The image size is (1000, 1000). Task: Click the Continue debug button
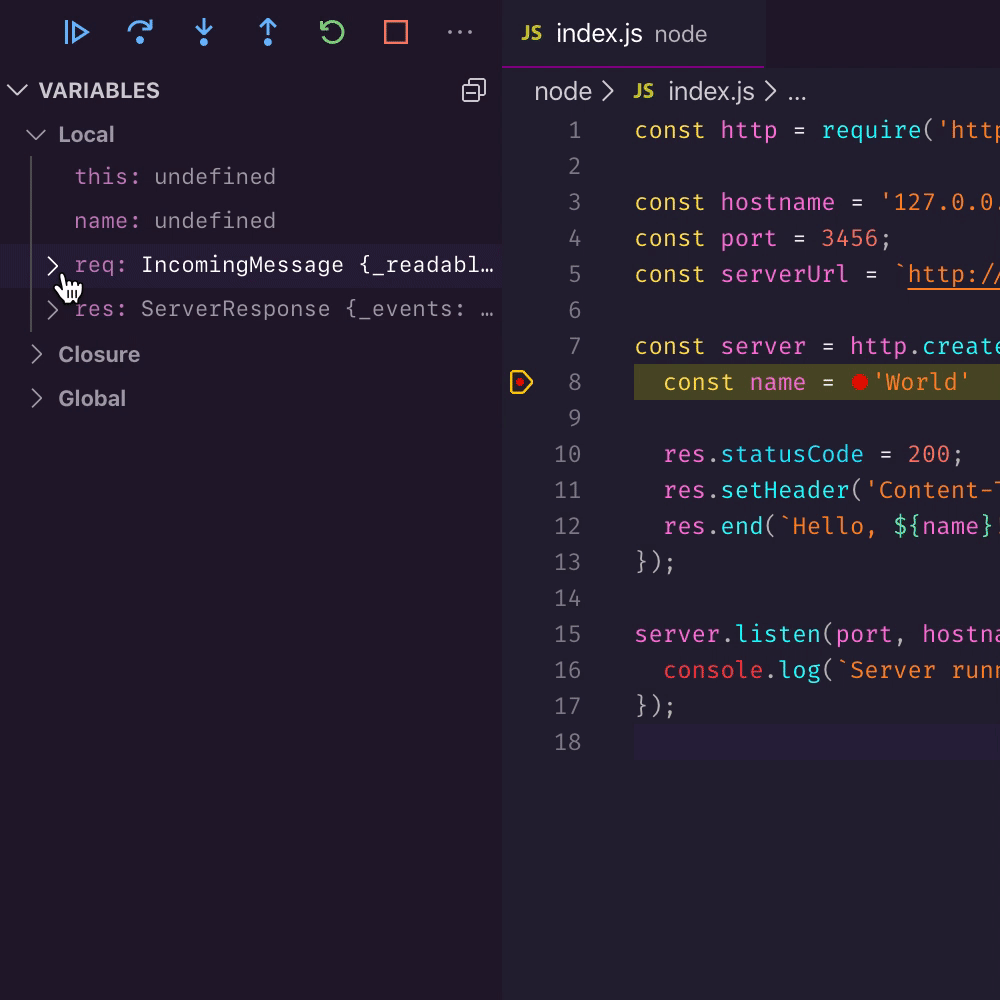pyautogui.click(x=77, y=33)
